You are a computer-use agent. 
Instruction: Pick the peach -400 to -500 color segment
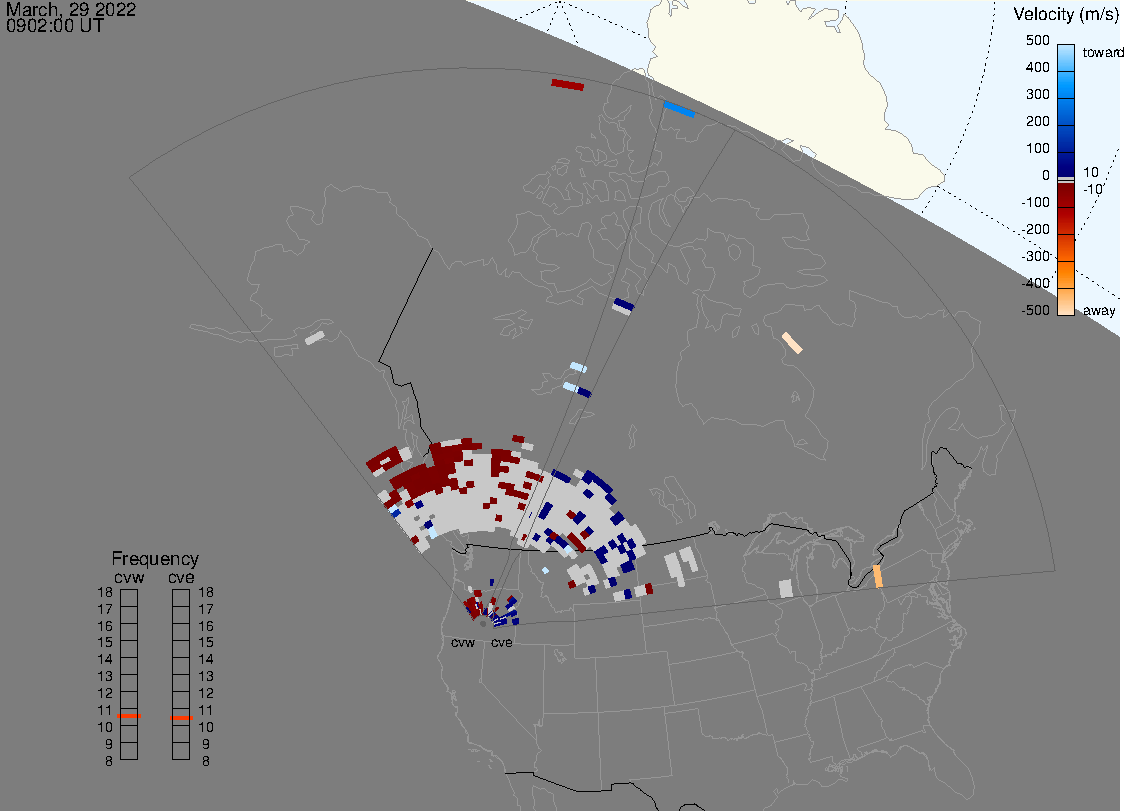(x=1066, y=302)
